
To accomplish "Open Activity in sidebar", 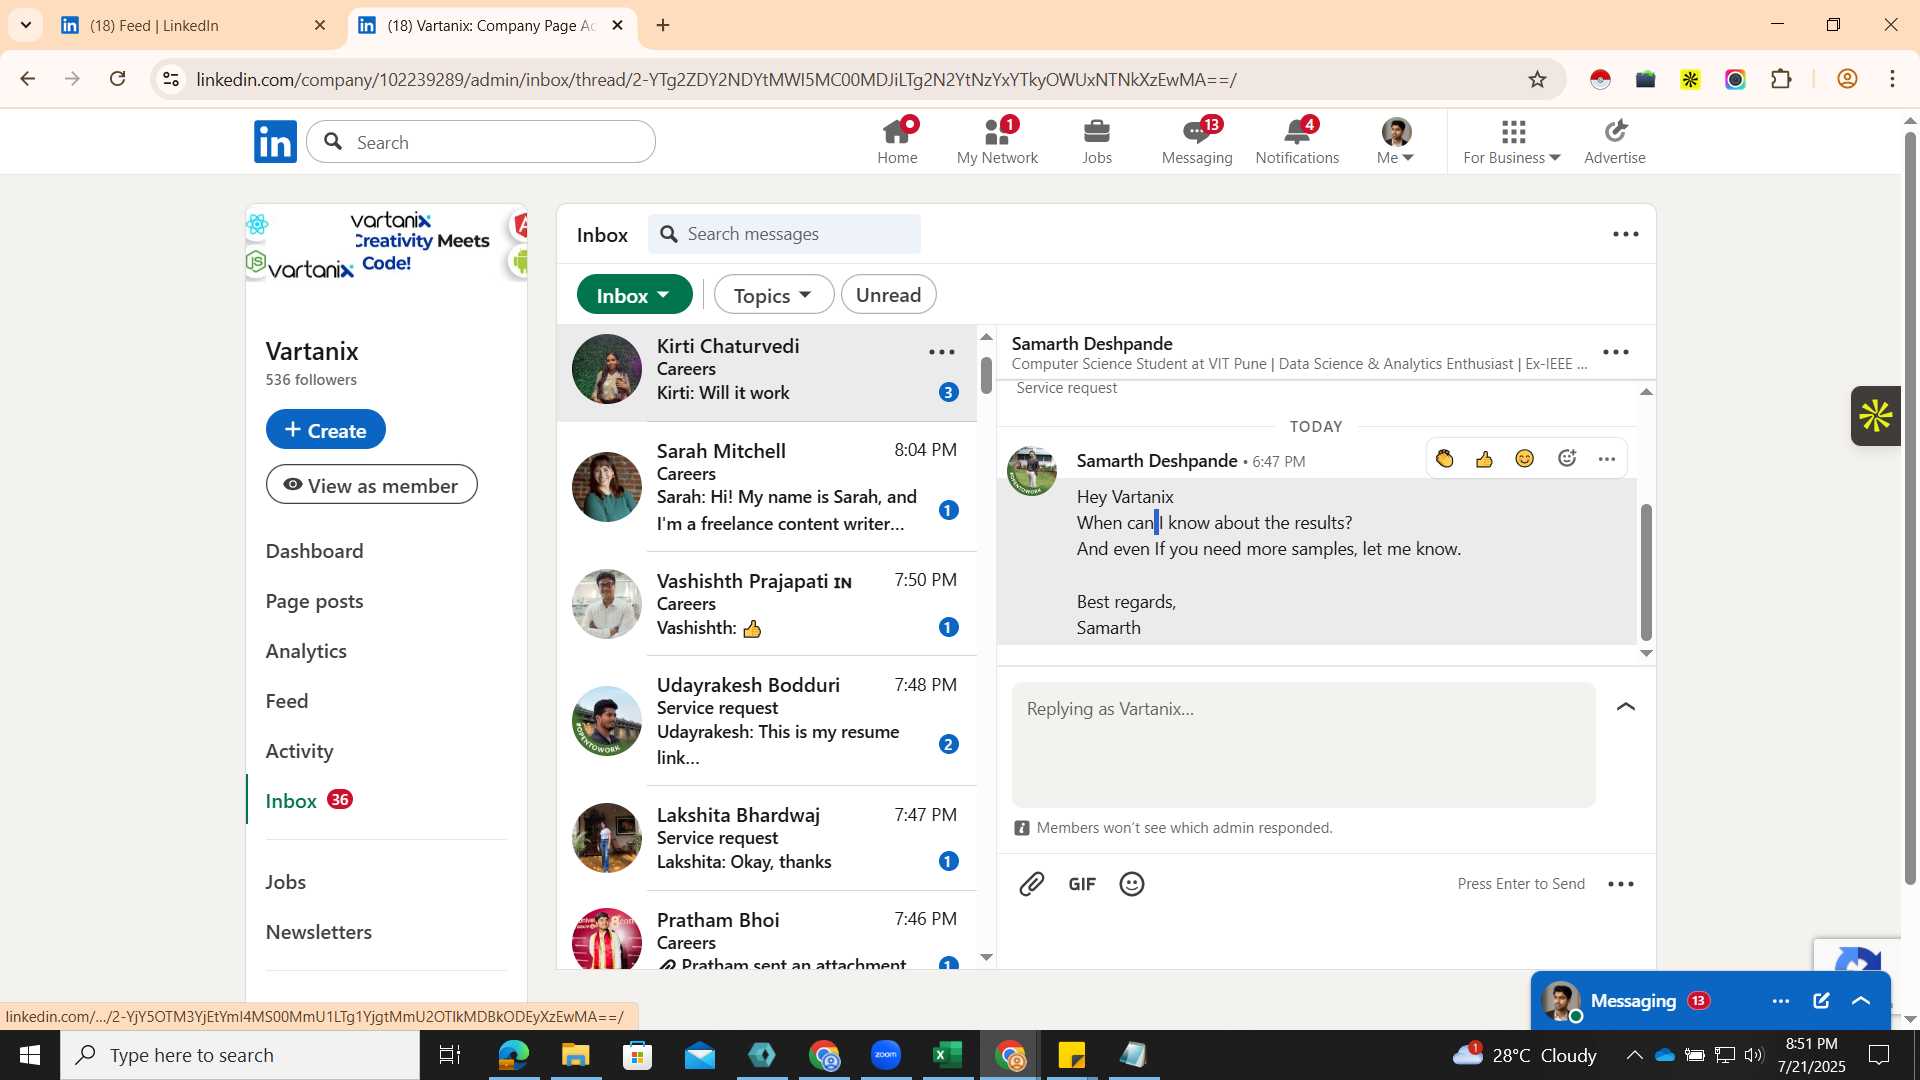I will click(x=299, y=751).
